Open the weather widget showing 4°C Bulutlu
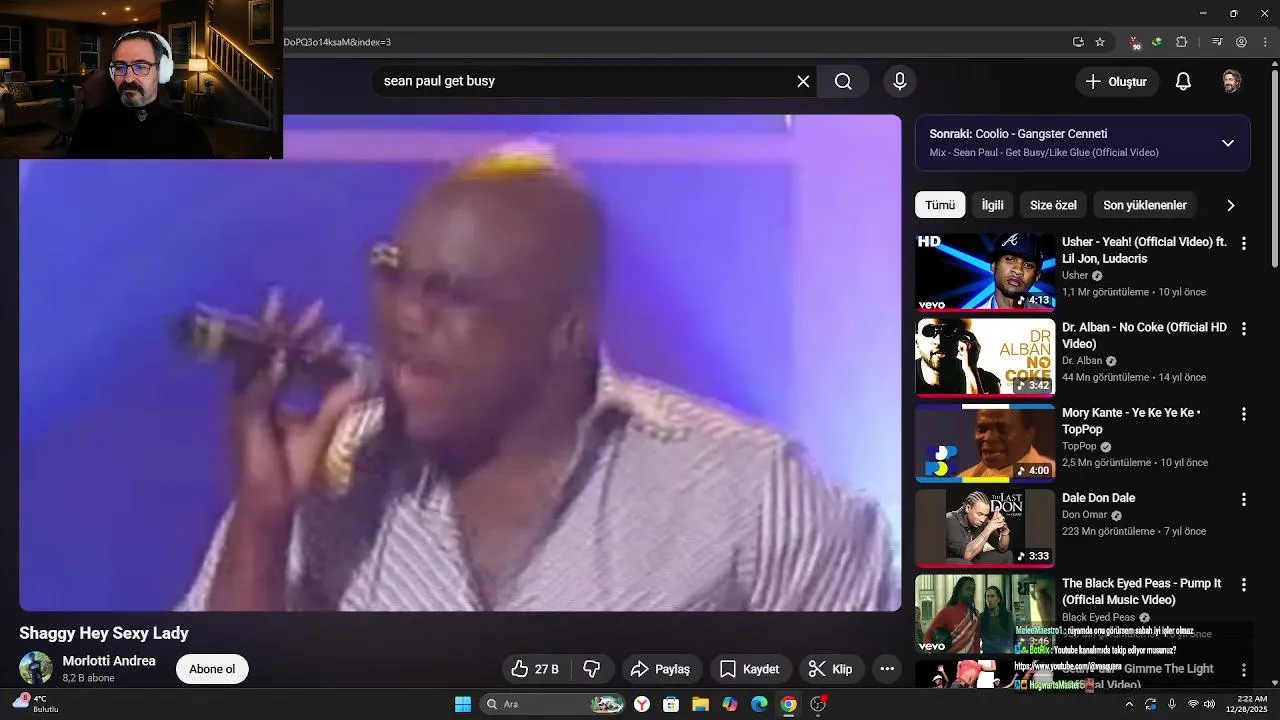Screen dimensions: 1280x720 click(x=36, y=704)
